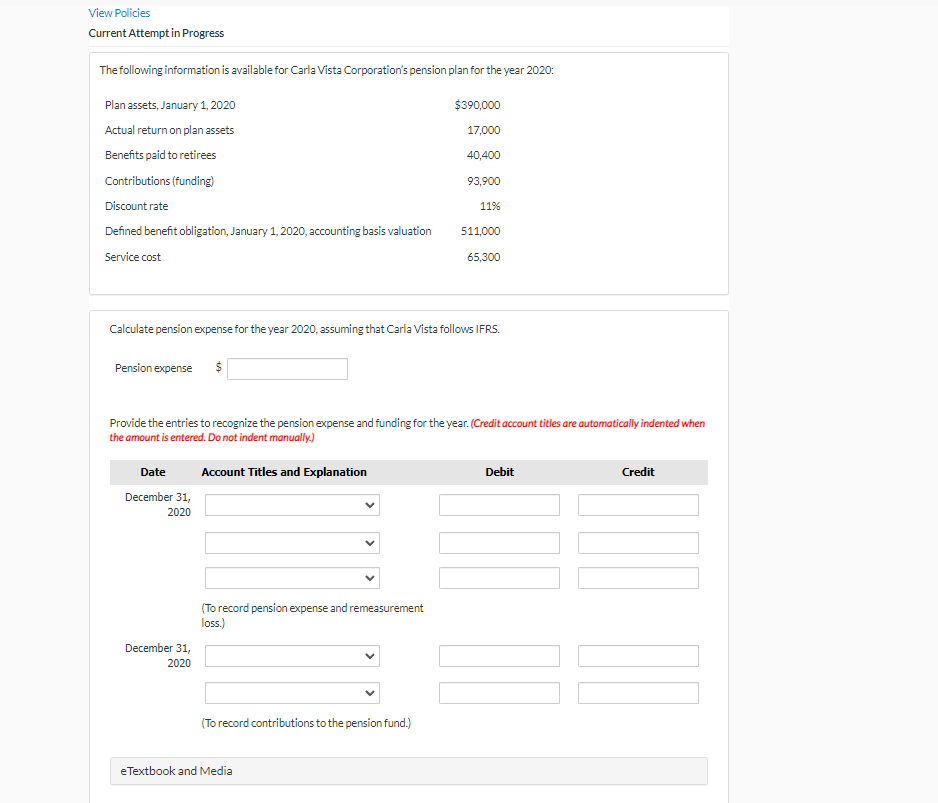Click the final row credit field

[637, 692]
